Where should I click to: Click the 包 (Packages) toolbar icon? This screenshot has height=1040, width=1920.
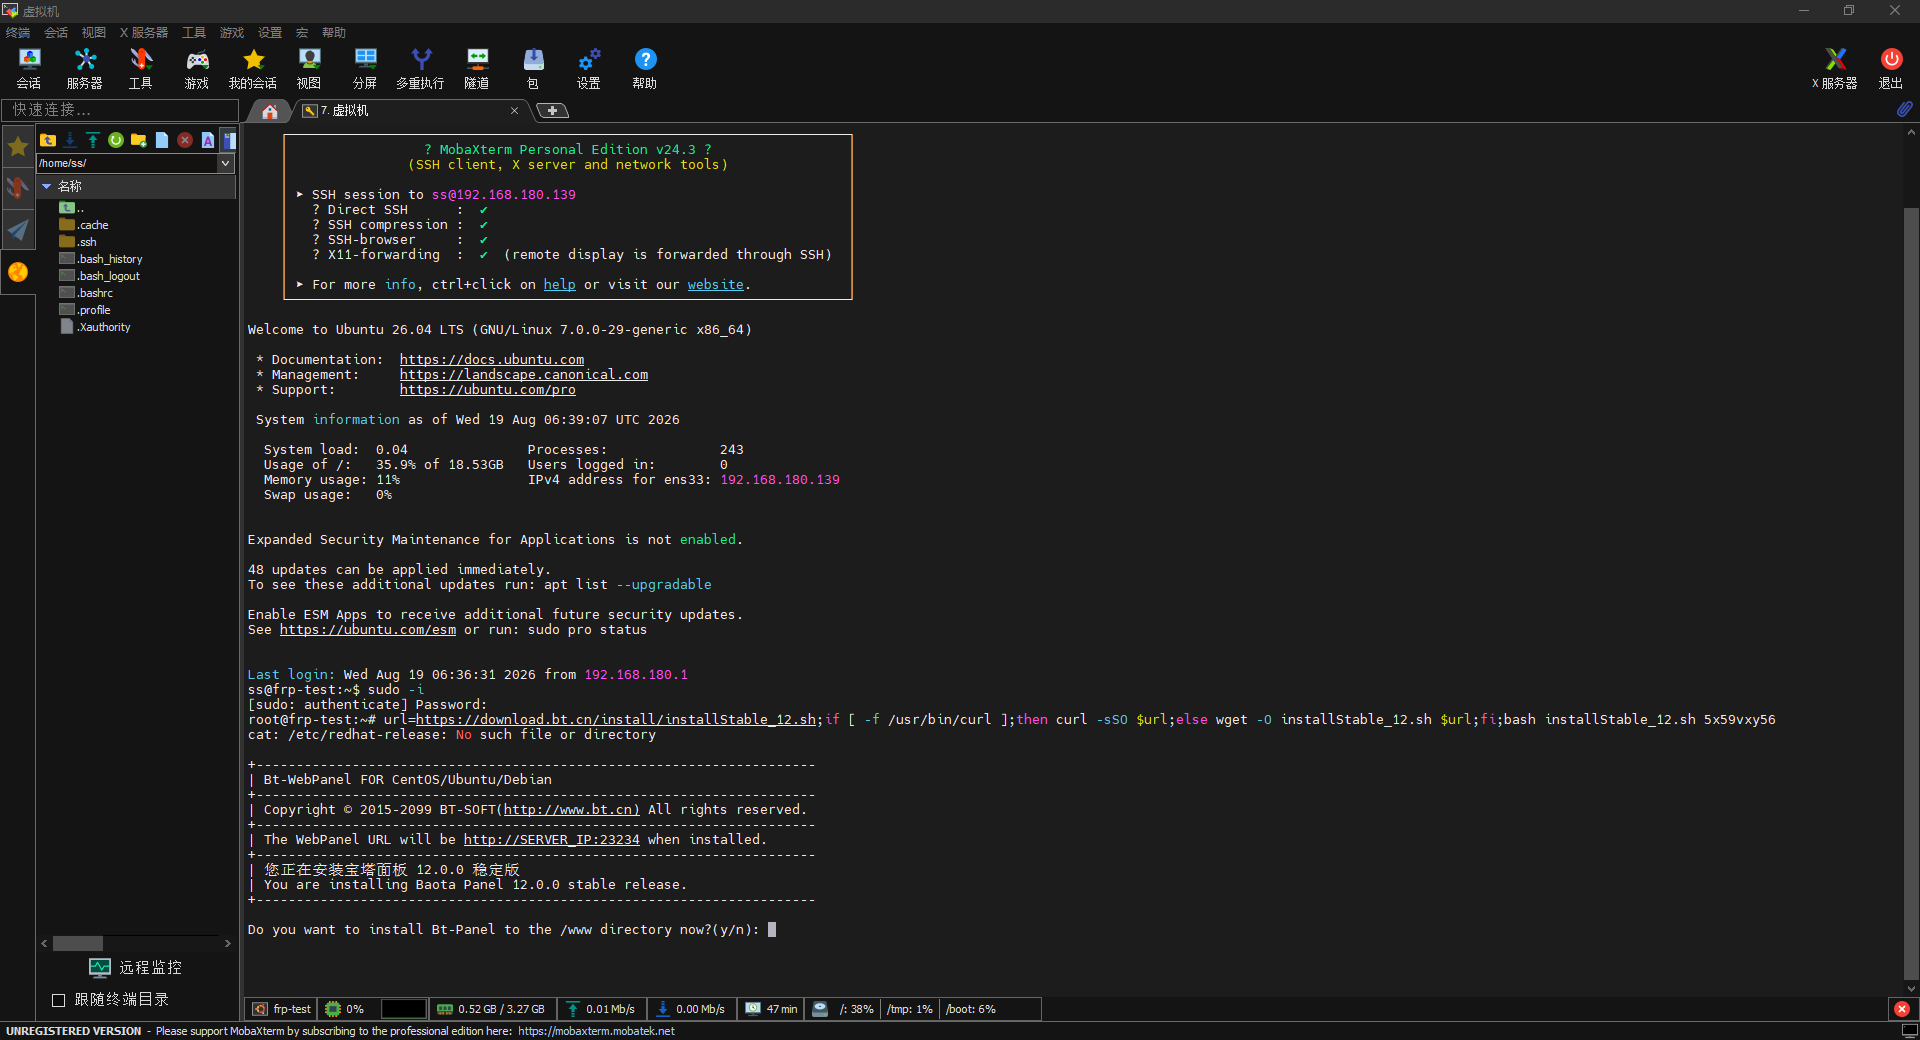pyautogui.click(x=533, y=69)
